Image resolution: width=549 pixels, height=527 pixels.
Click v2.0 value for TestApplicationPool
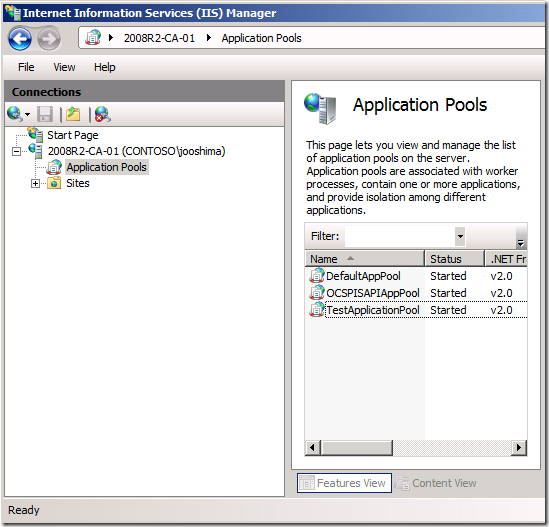pyautogui.click(x=501, y=310)
